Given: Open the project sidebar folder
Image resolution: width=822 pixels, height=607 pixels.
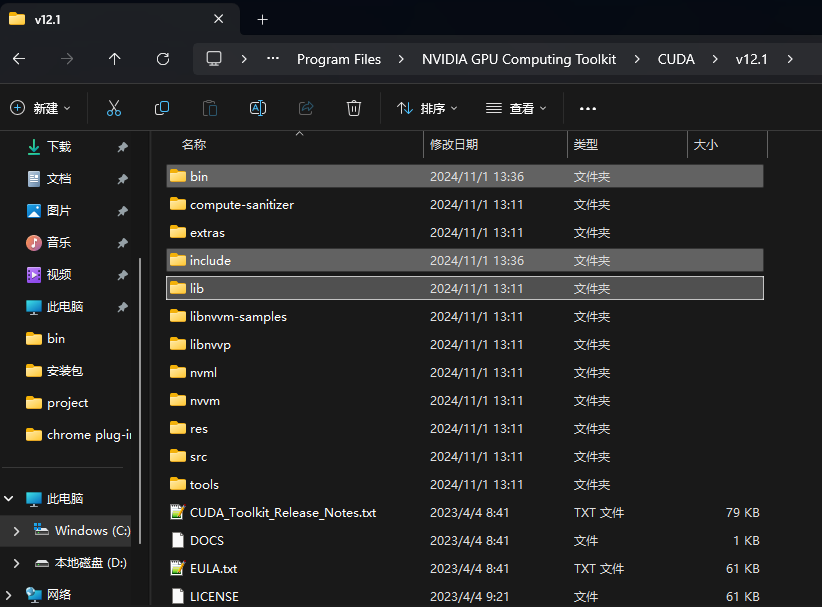Looking at the screenshot, I should (x=66, y=403).
